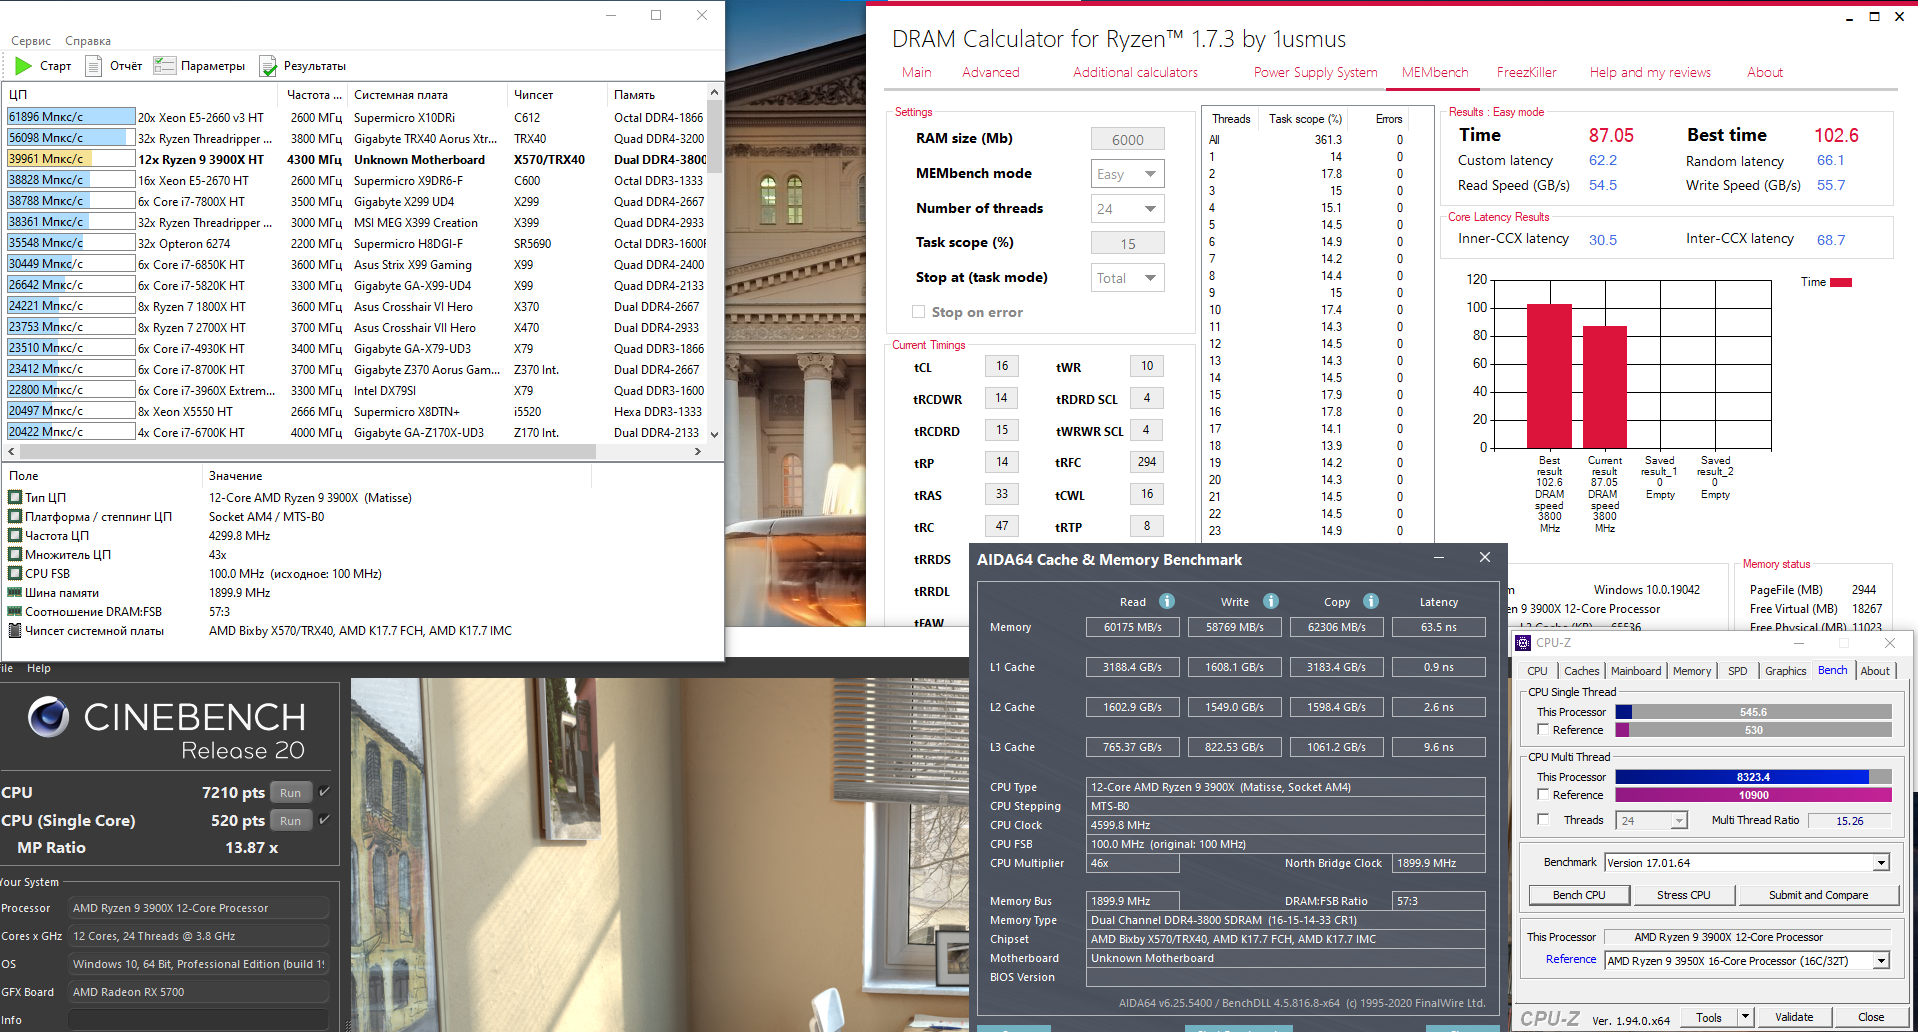Click the Stress CPU button
Screen dimensions: 1918x1032
tap(1683, 895)
